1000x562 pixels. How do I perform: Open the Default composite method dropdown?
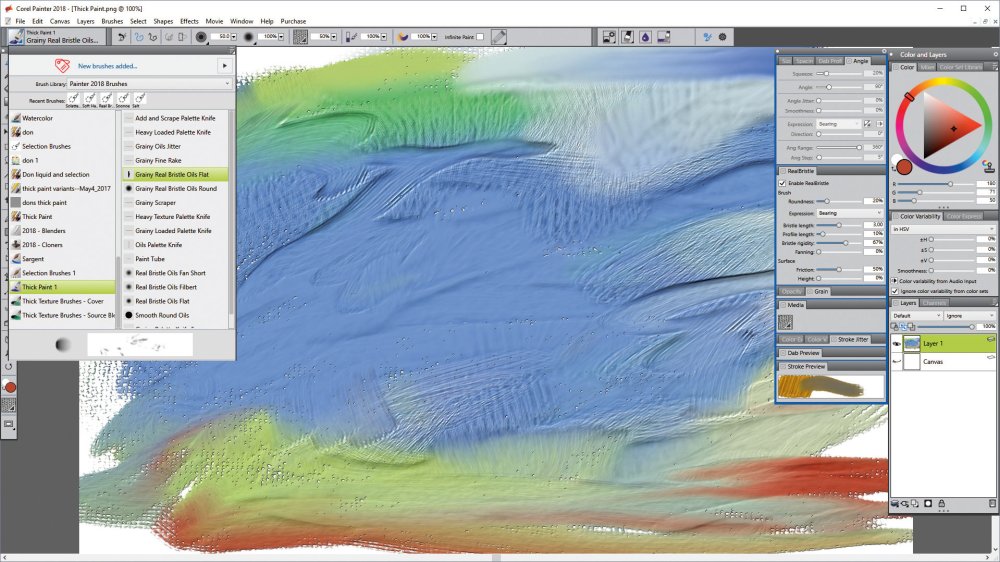(x=916, y=316)
